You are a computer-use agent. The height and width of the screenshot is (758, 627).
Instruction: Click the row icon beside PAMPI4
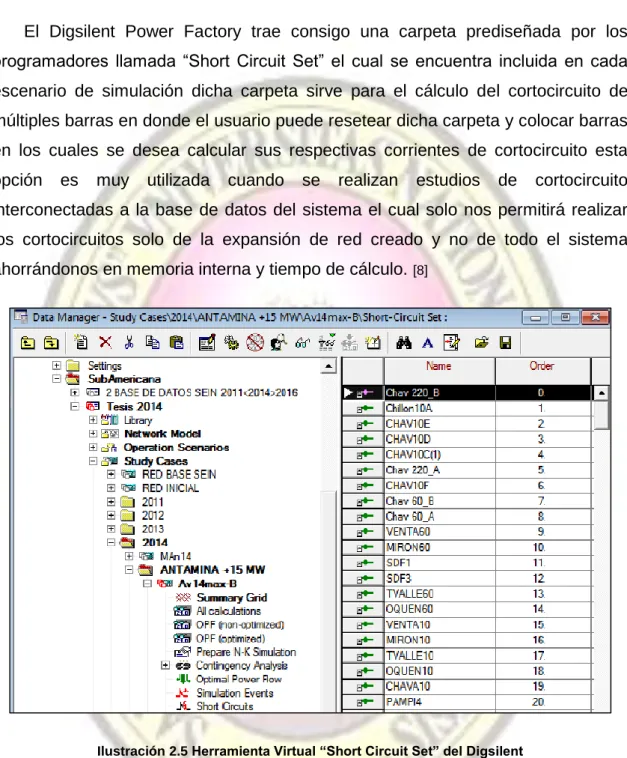pyautogui.click(x=365, y=702)
